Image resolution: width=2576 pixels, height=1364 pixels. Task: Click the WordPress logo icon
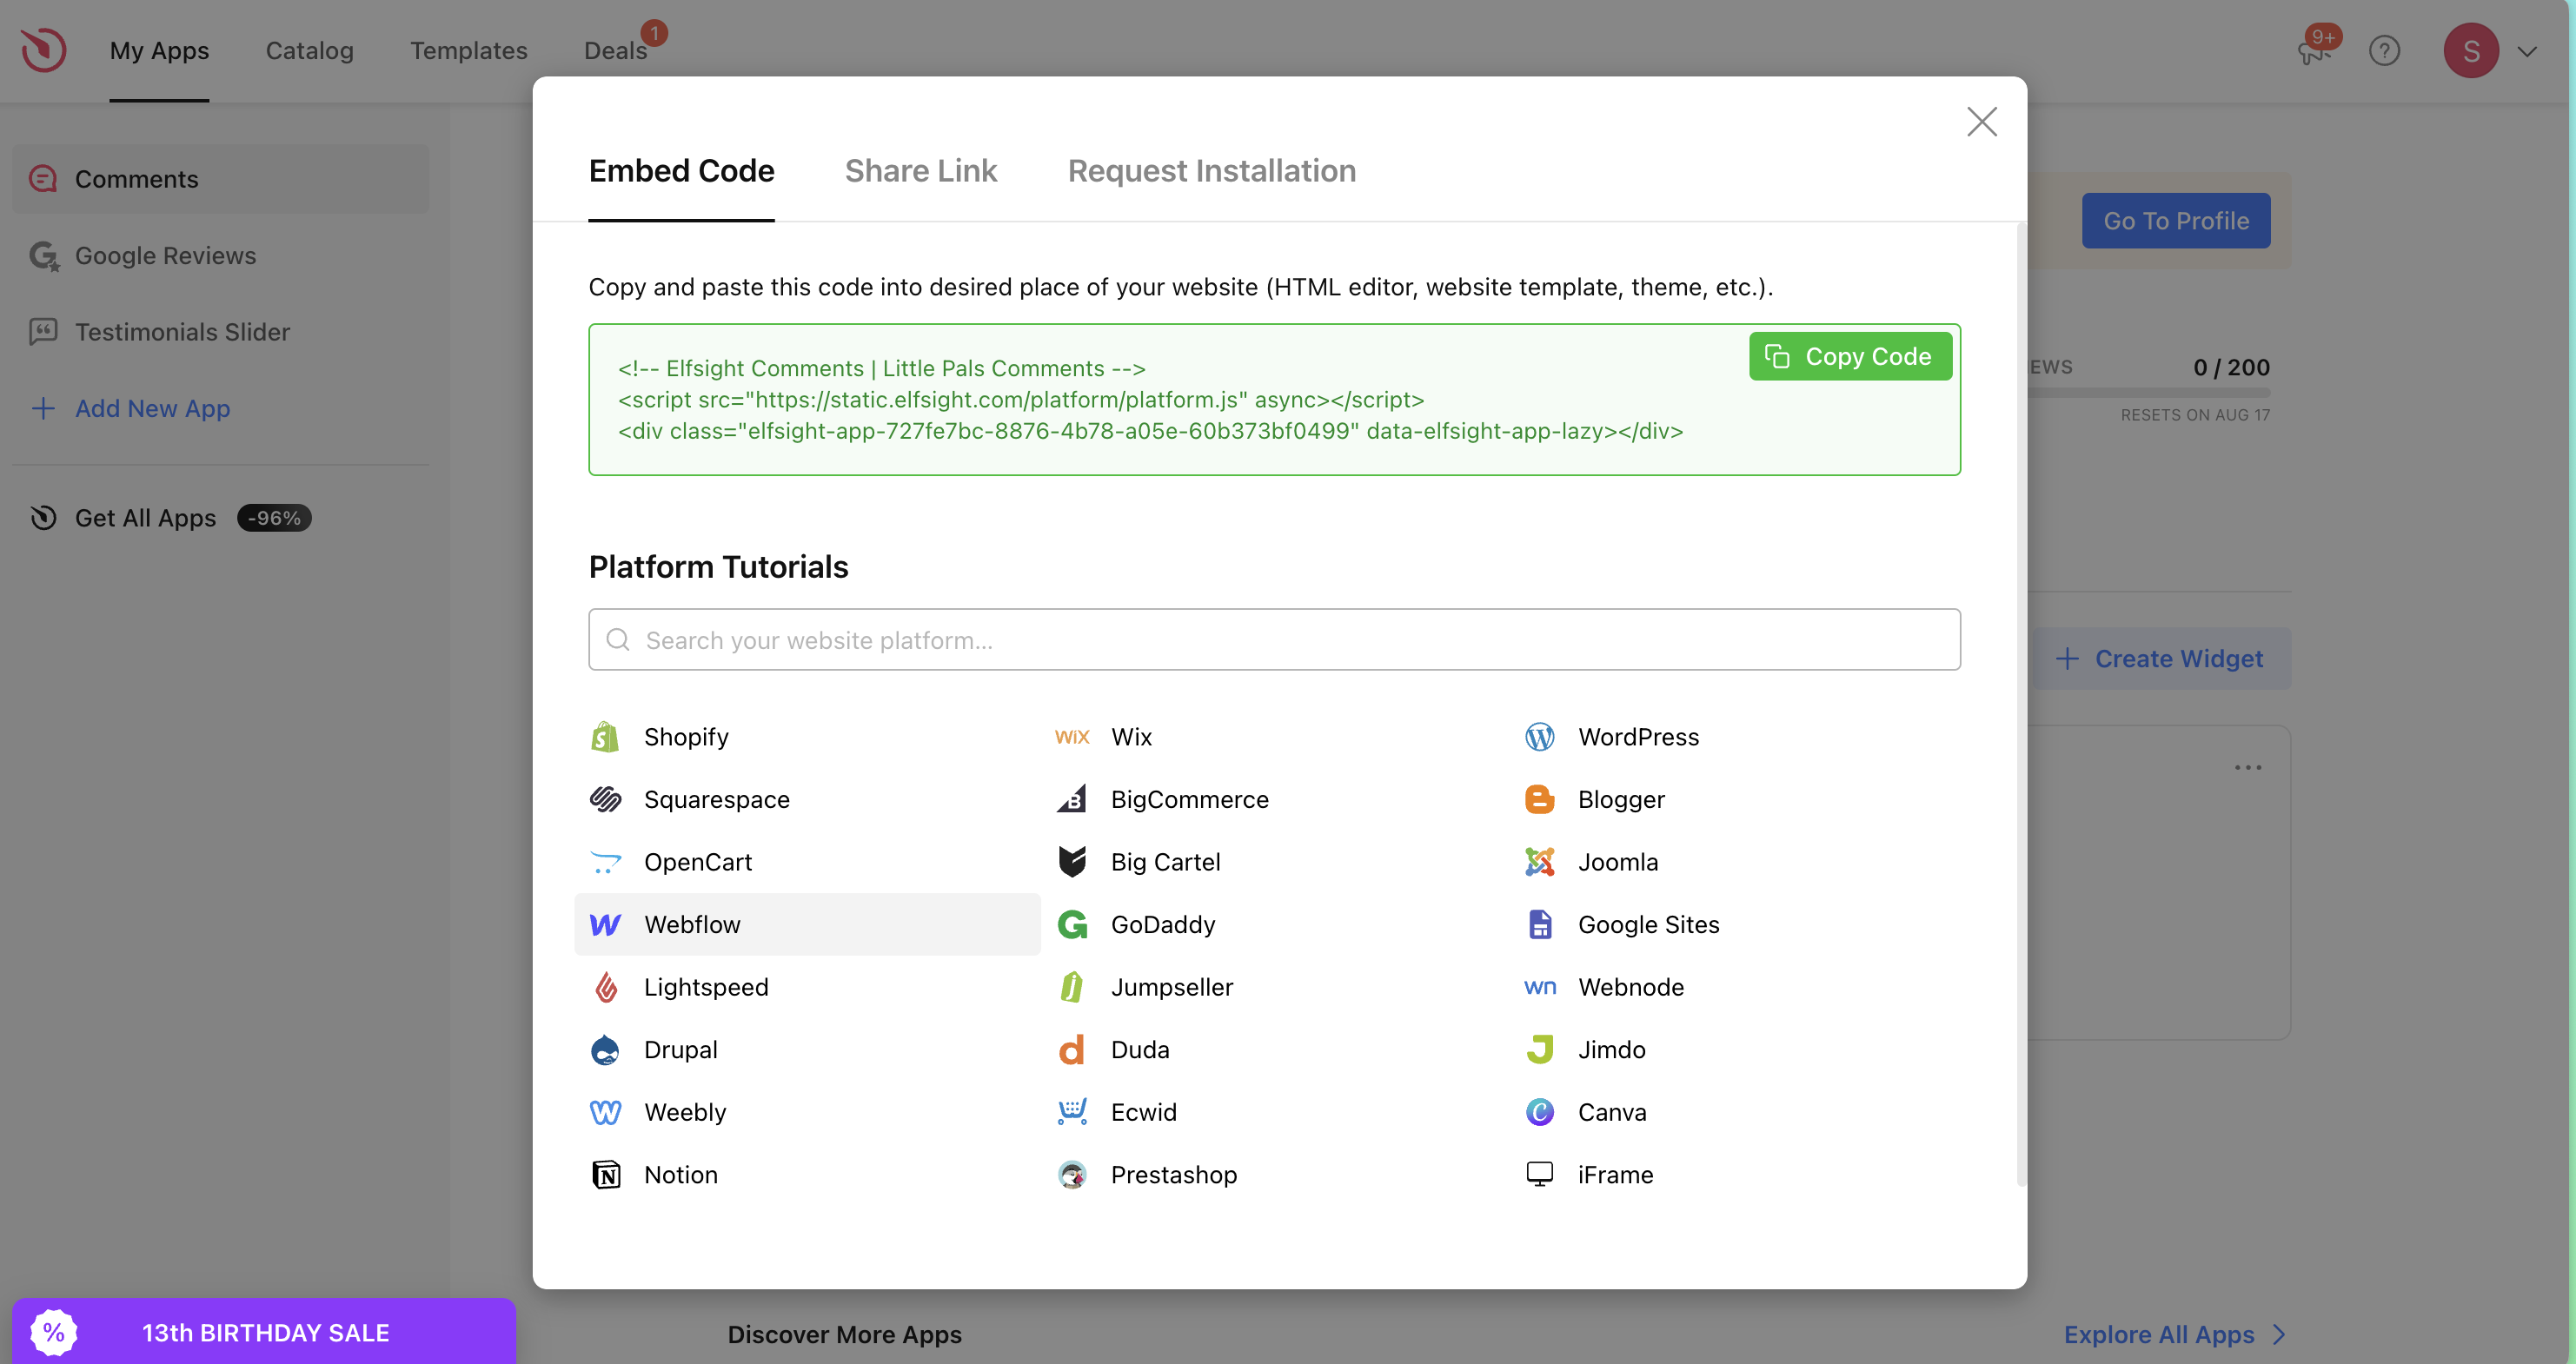(x=1539, y=737)
